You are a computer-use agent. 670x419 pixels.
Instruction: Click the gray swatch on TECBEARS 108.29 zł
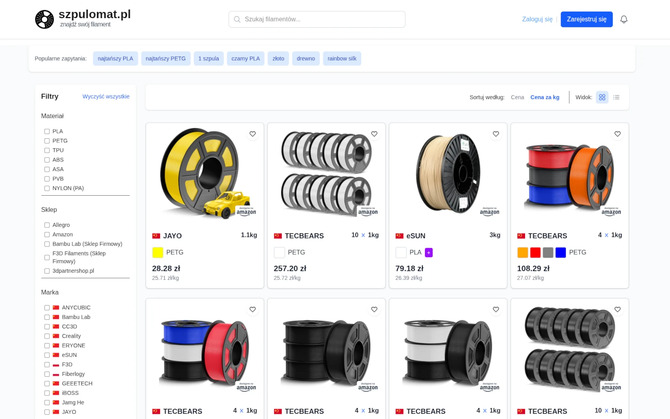tap(548, 252)
